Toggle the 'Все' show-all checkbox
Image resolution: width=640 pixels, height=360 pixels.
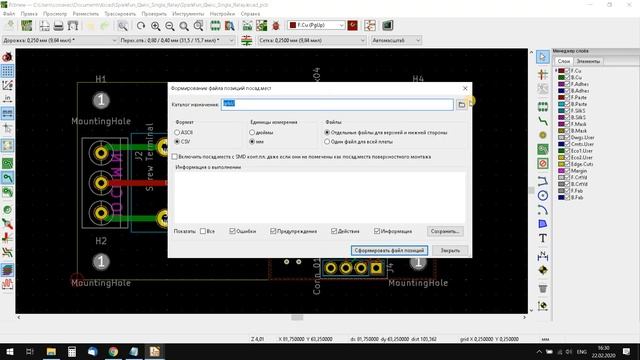point(203,231)
